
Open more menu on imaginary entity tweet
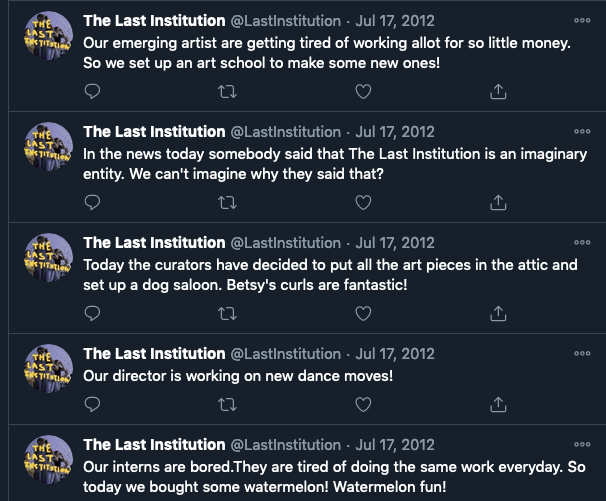pos(582,131)
